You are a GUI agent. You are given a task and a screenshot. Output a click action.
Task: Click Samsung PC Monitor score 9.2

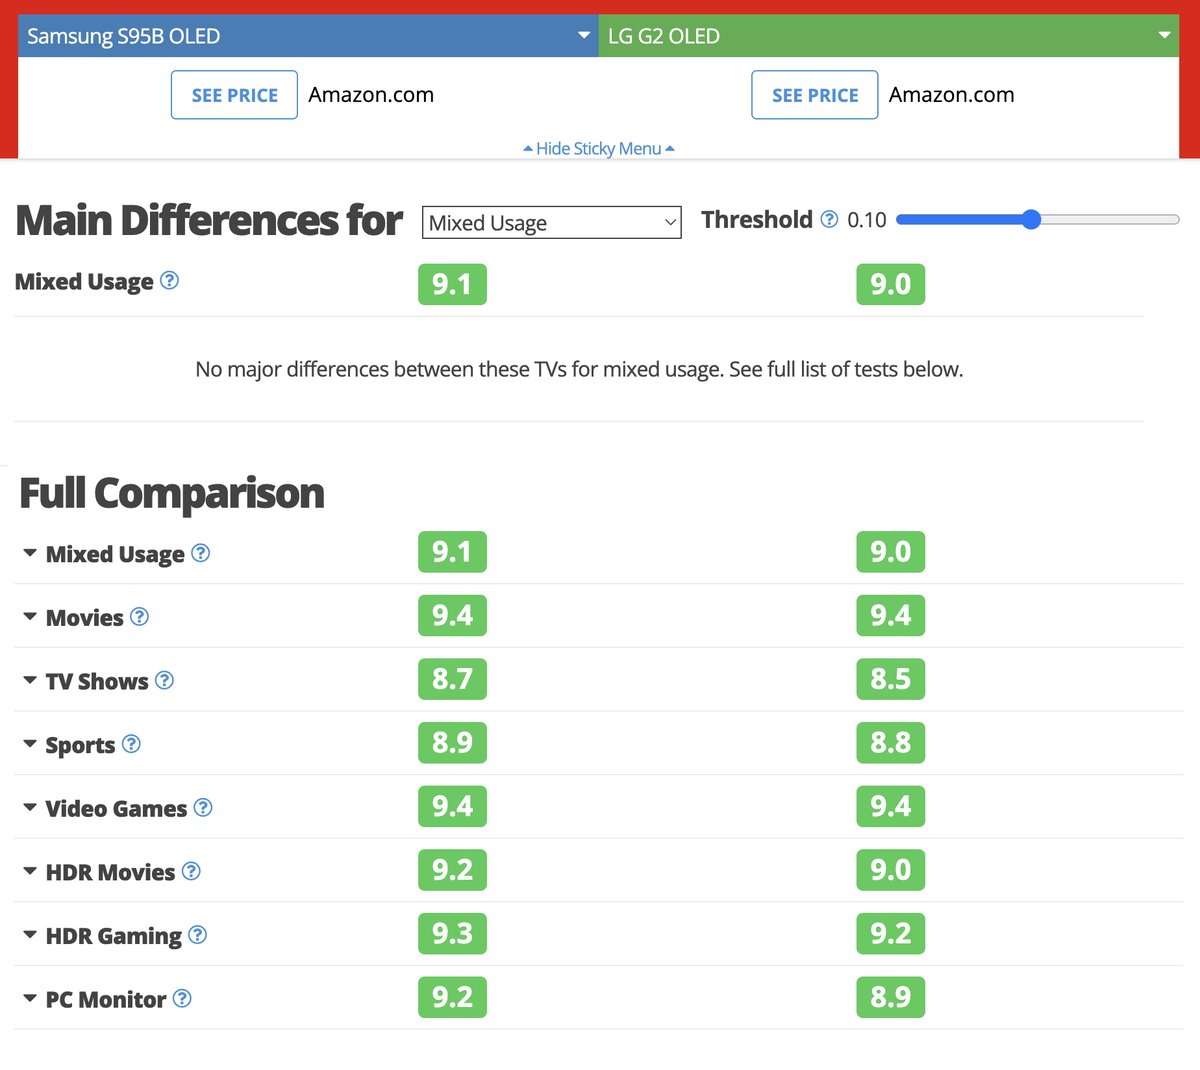452,997
